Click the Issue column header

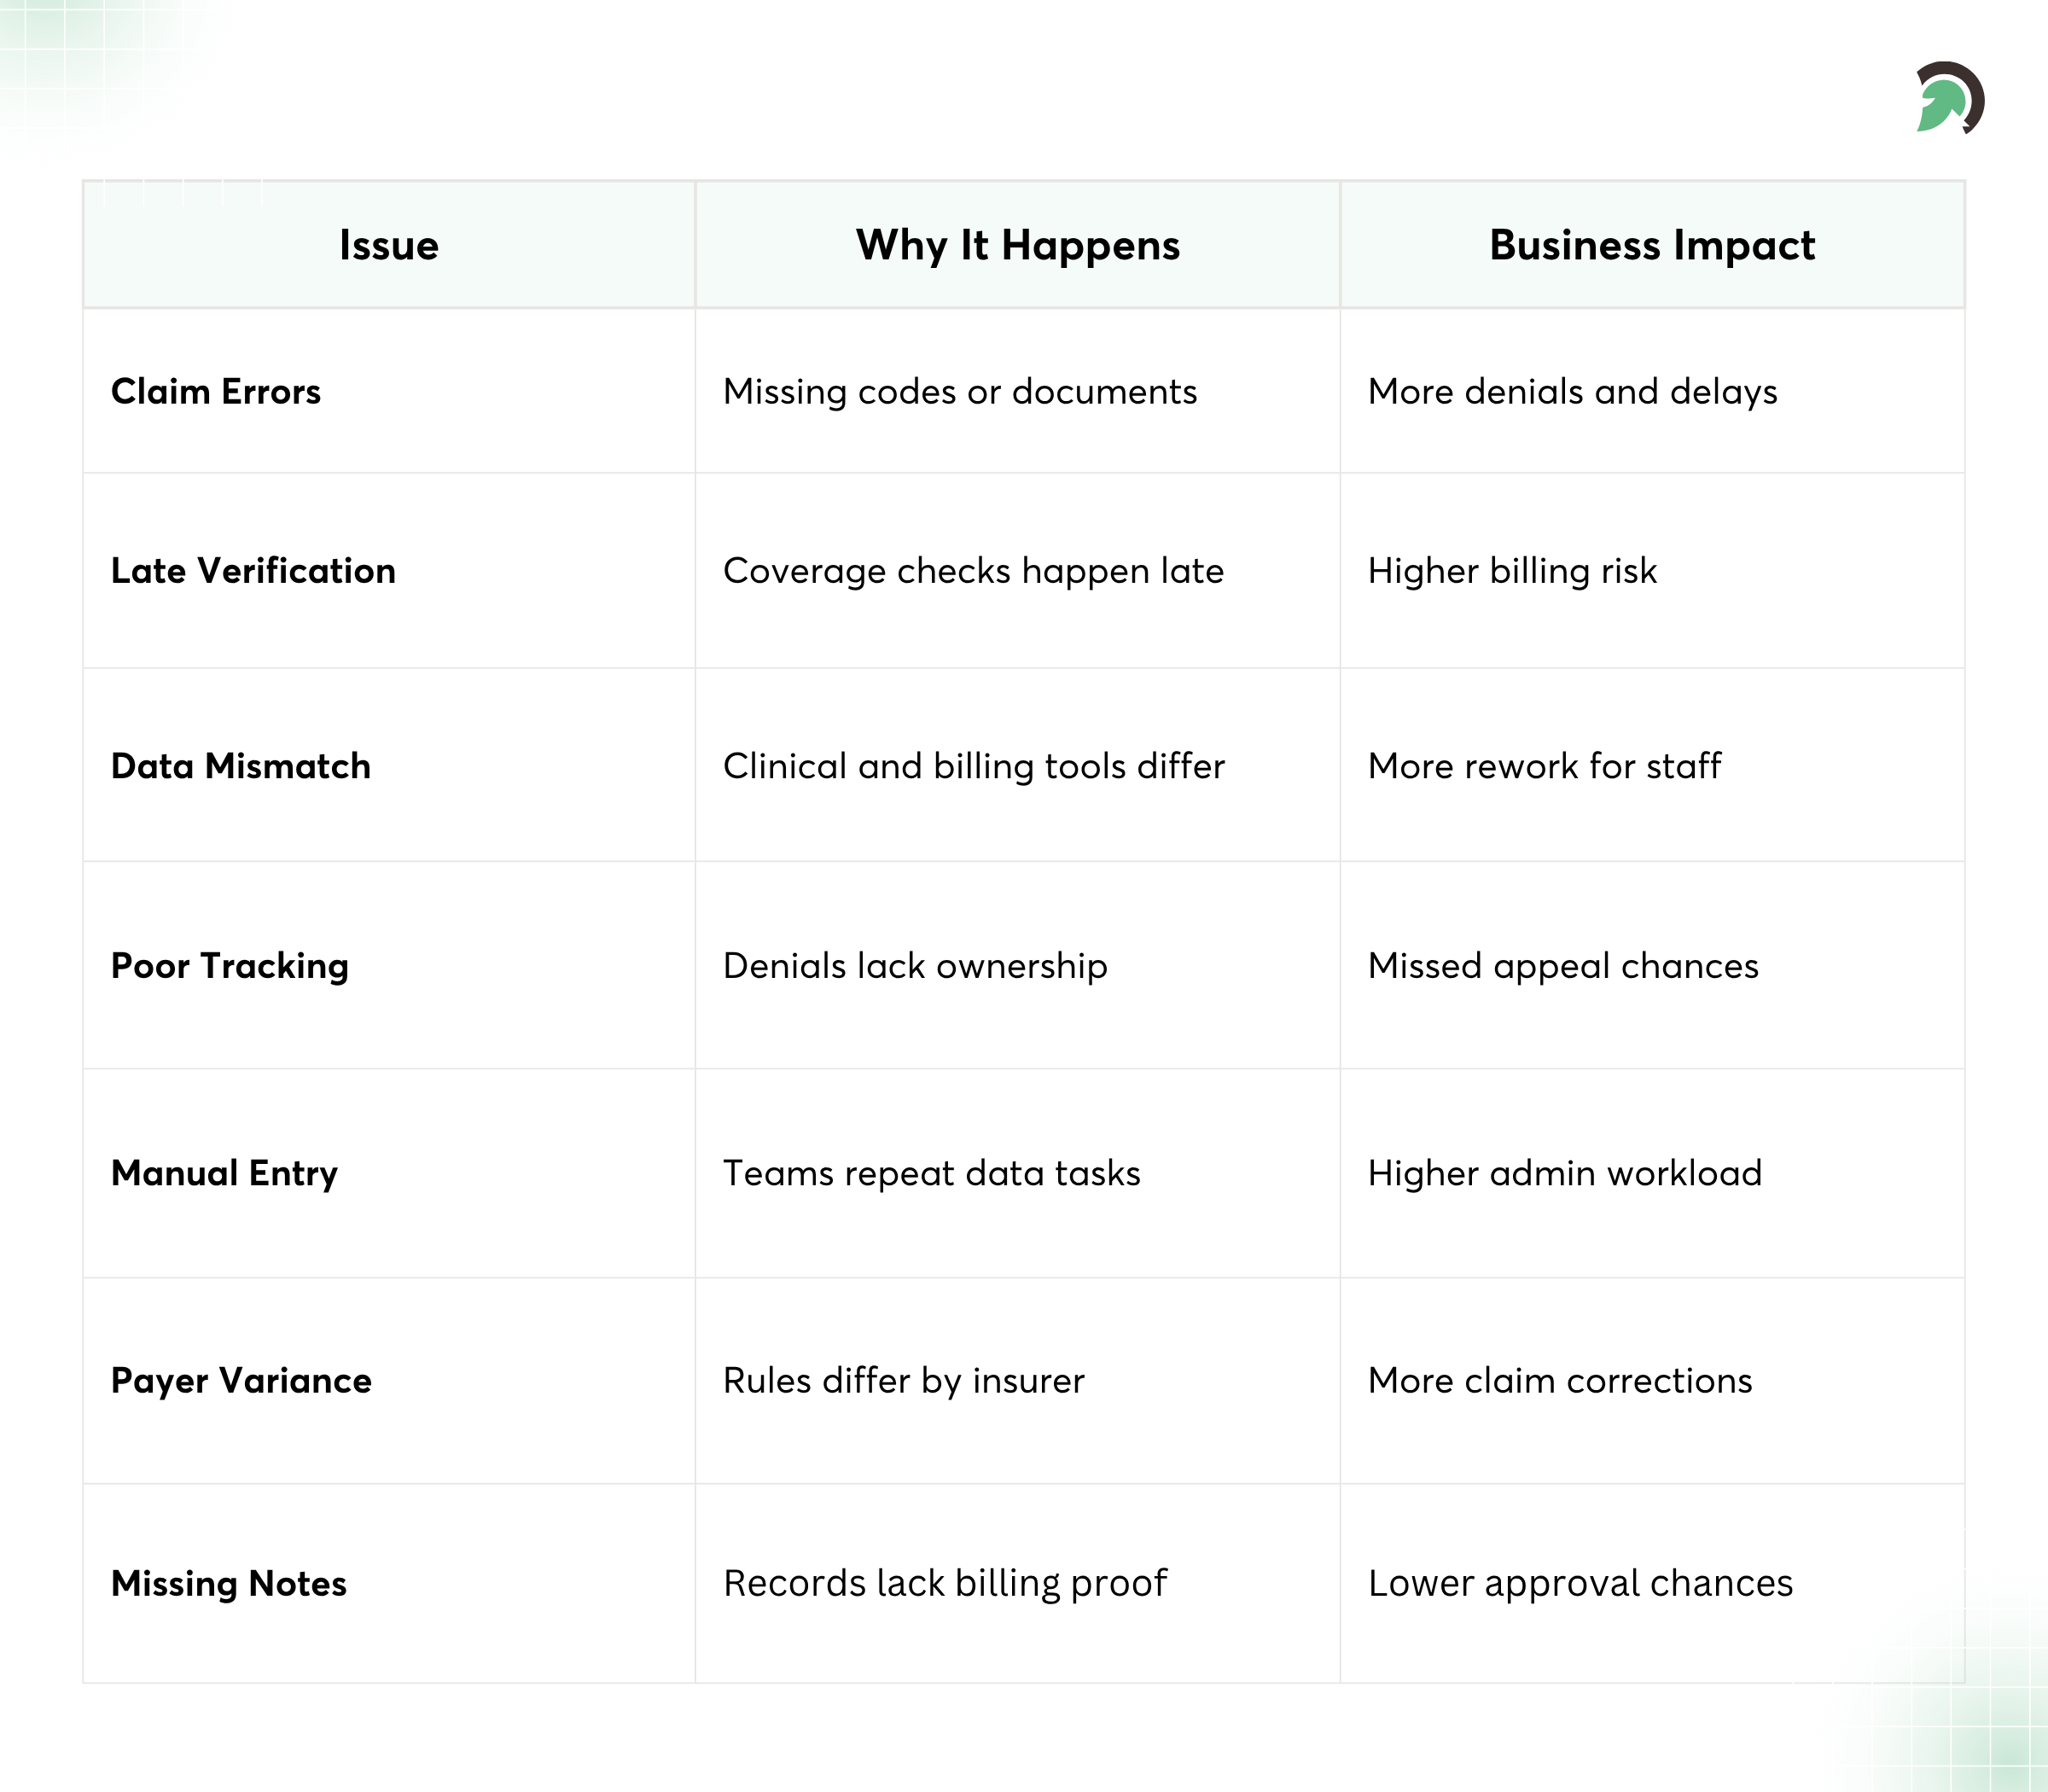point(388,245)
